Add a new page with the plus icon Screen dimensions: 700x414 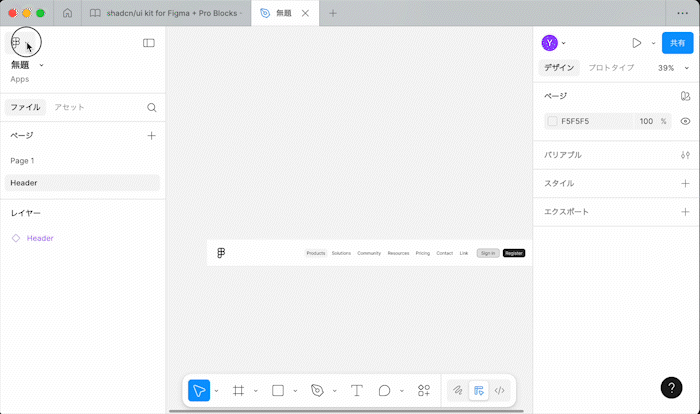pyautogui.click(x=151, y=136)
